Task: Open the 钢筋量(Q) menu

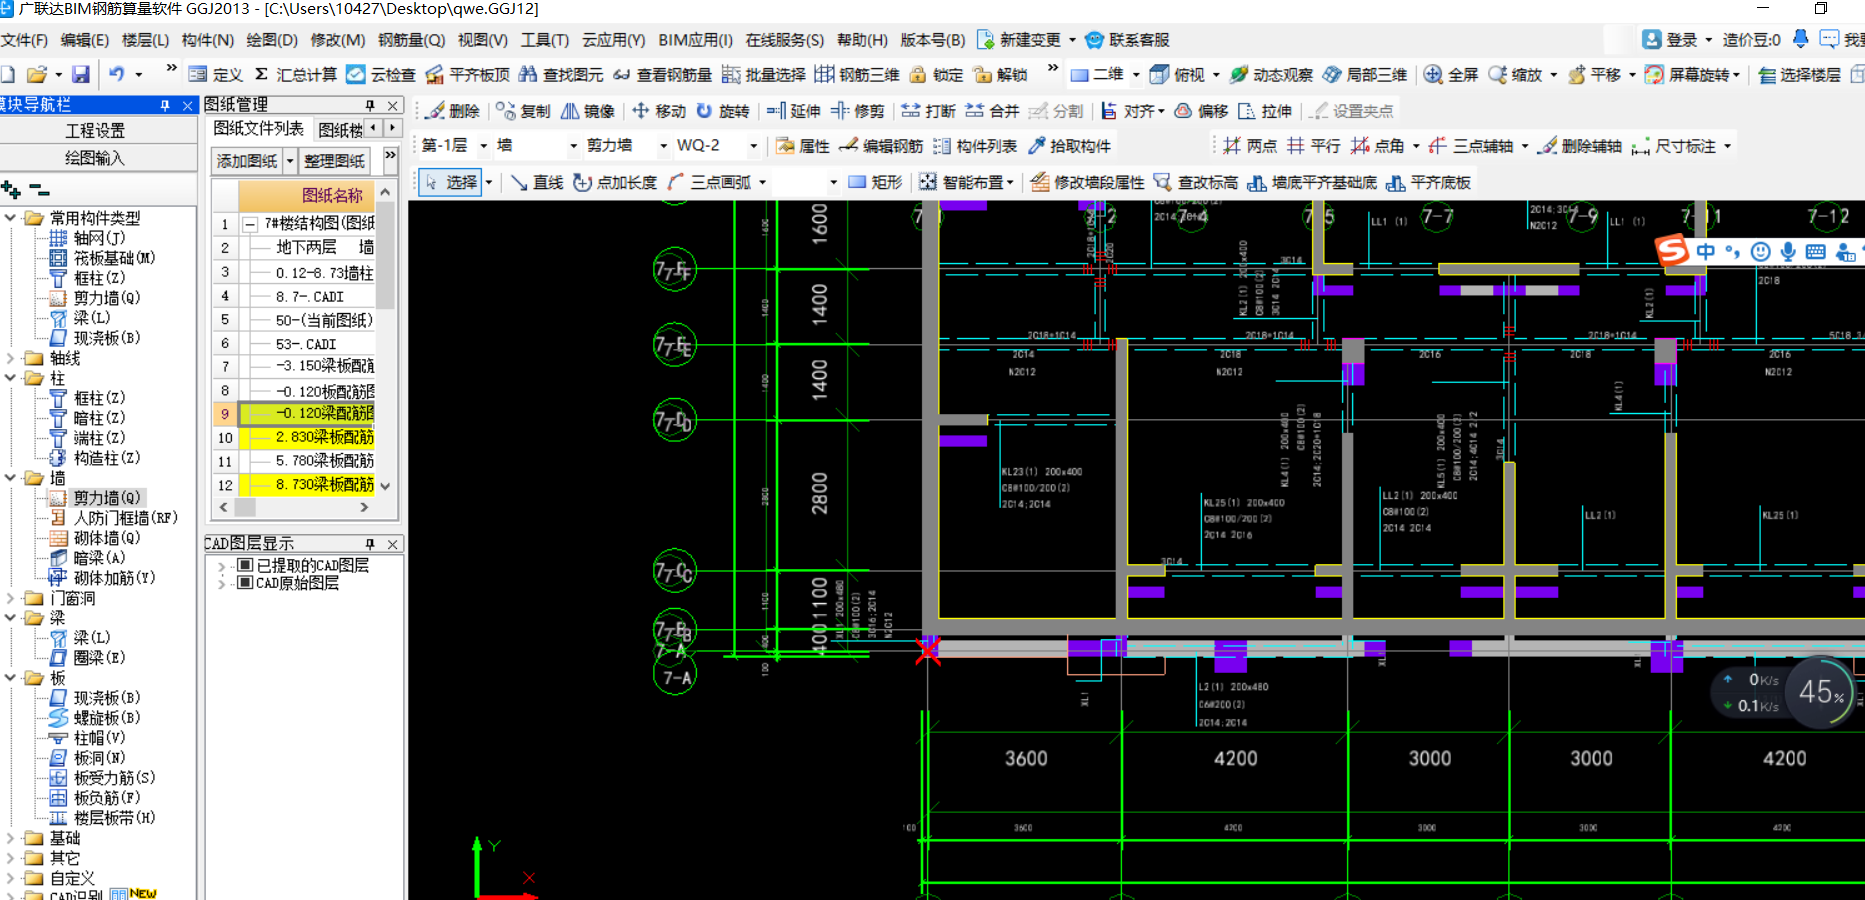Action: [411, 40]
